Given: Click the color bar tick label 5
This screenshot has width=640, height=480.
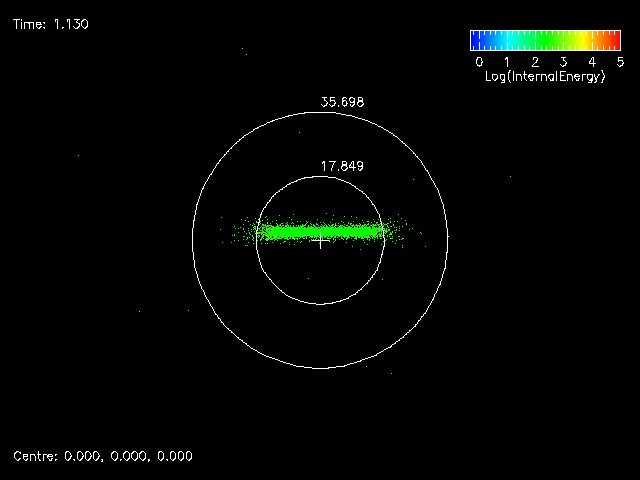Looking at the screenshot, I should pos(620,62).
